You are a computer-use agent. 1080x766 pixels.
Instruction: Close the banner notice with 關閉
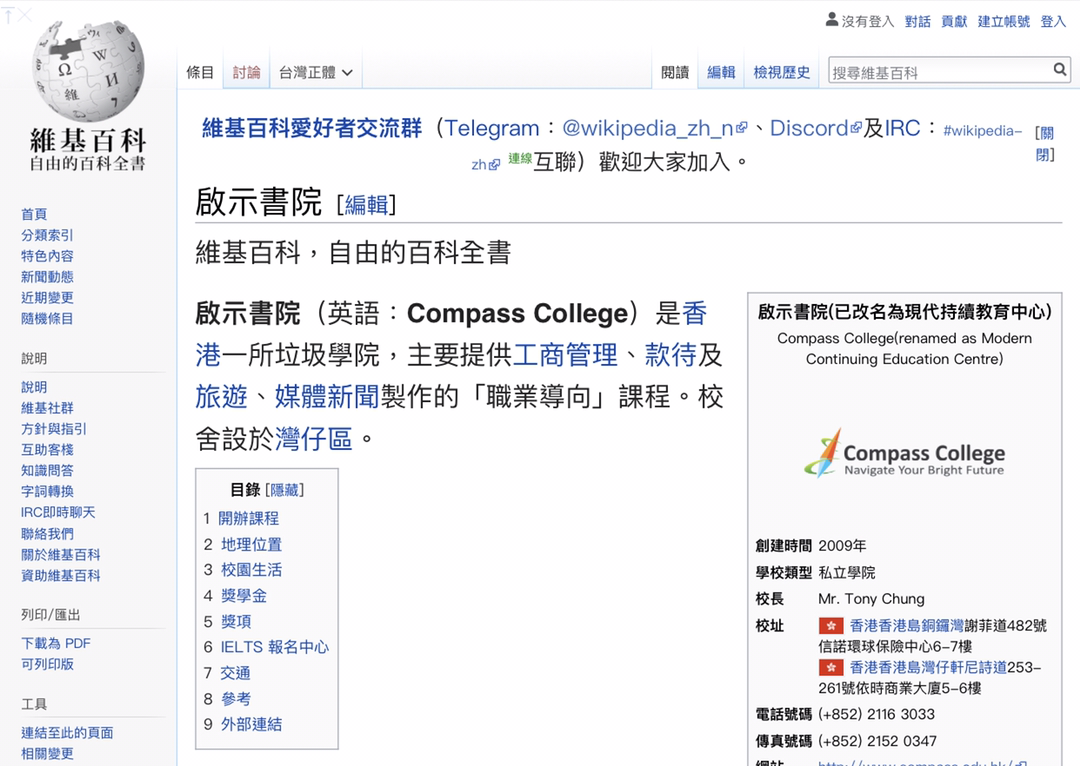click(1046, 143)
